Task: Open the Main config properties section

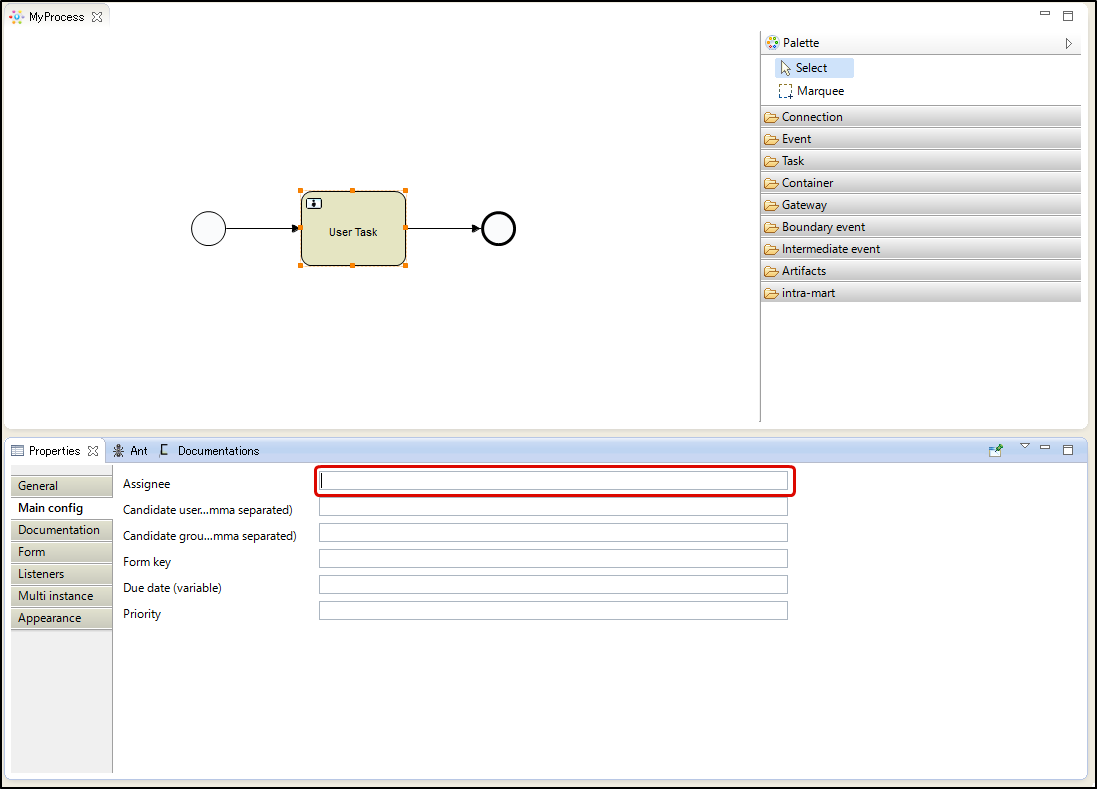Action: coord(62,508)
